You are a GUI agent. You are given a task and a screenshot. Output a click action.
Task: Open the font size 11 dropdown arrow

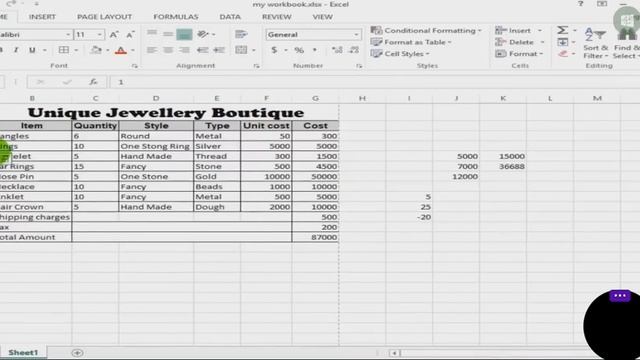[x=100, y=35]
